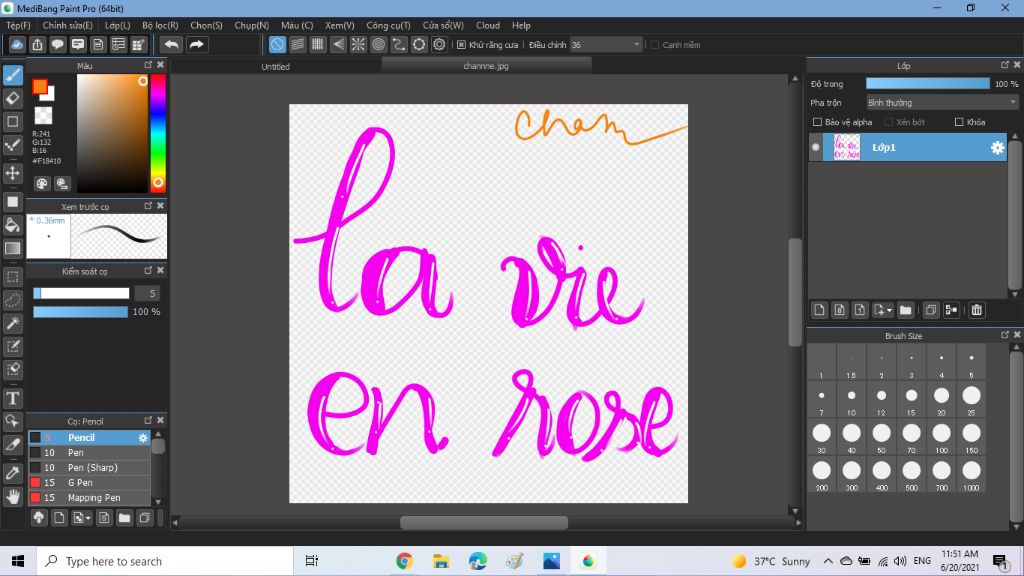Select the Move tool
This screenshot has width=1024, height=576.
coord(13,173)
